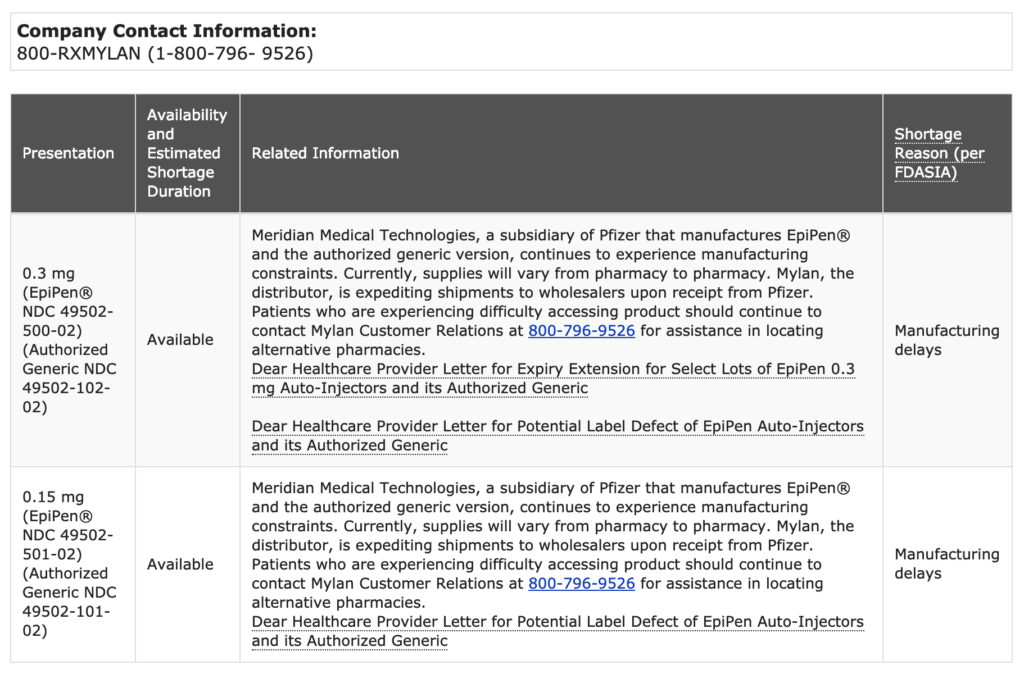Screen dimensions: 1024x674
Task: Open the Potential Label Defect letter in the 0.15 mg row
Action: 558,631
